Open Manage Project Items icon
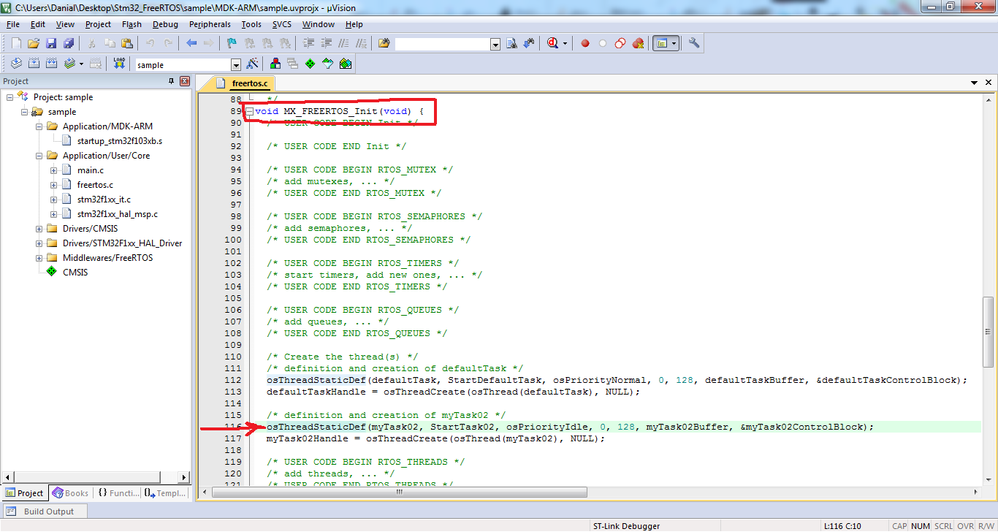Viewport: 998px width, 532px height. pyautogui.click(x=276, y=64)
